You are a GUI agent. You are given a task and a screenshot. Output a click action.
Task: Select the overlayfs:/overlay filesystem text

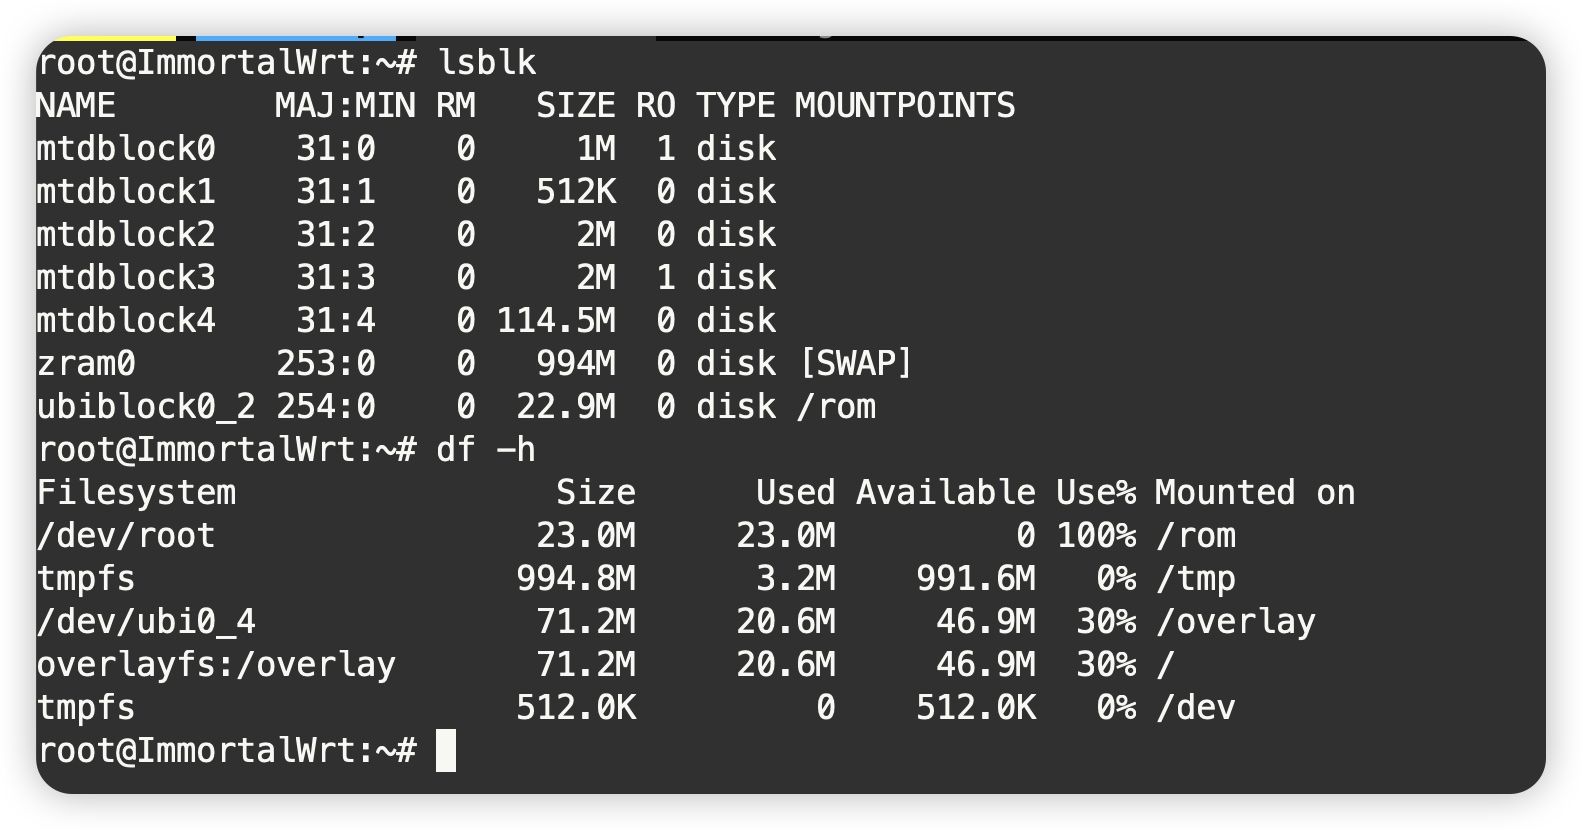point(216,665)
